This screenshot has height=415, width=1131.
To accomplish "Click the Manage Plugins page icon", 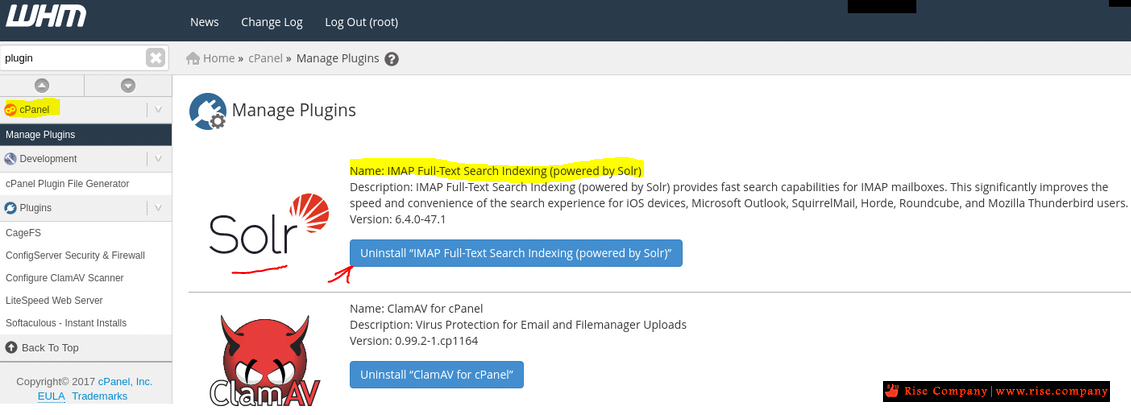I will [x=208, y=112].
